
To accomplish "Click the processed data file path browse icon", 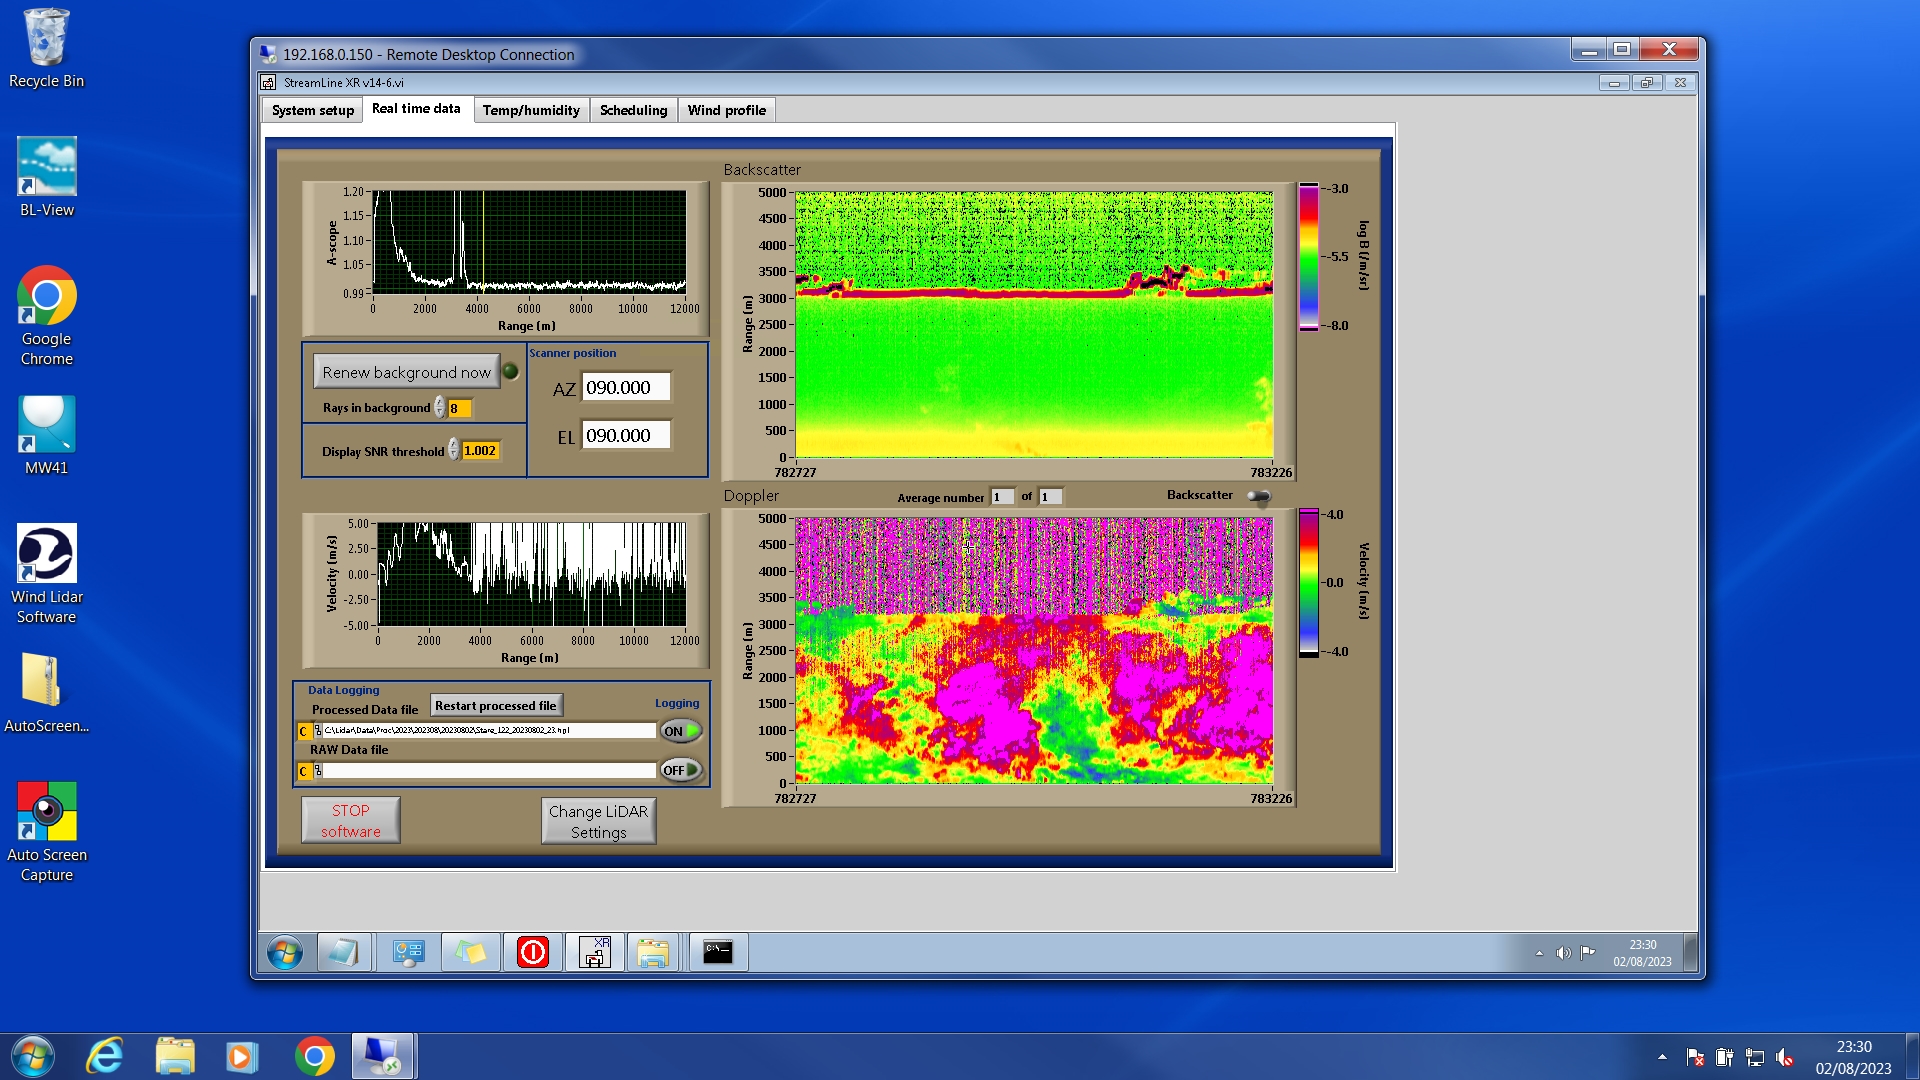I will coord(318,731).
